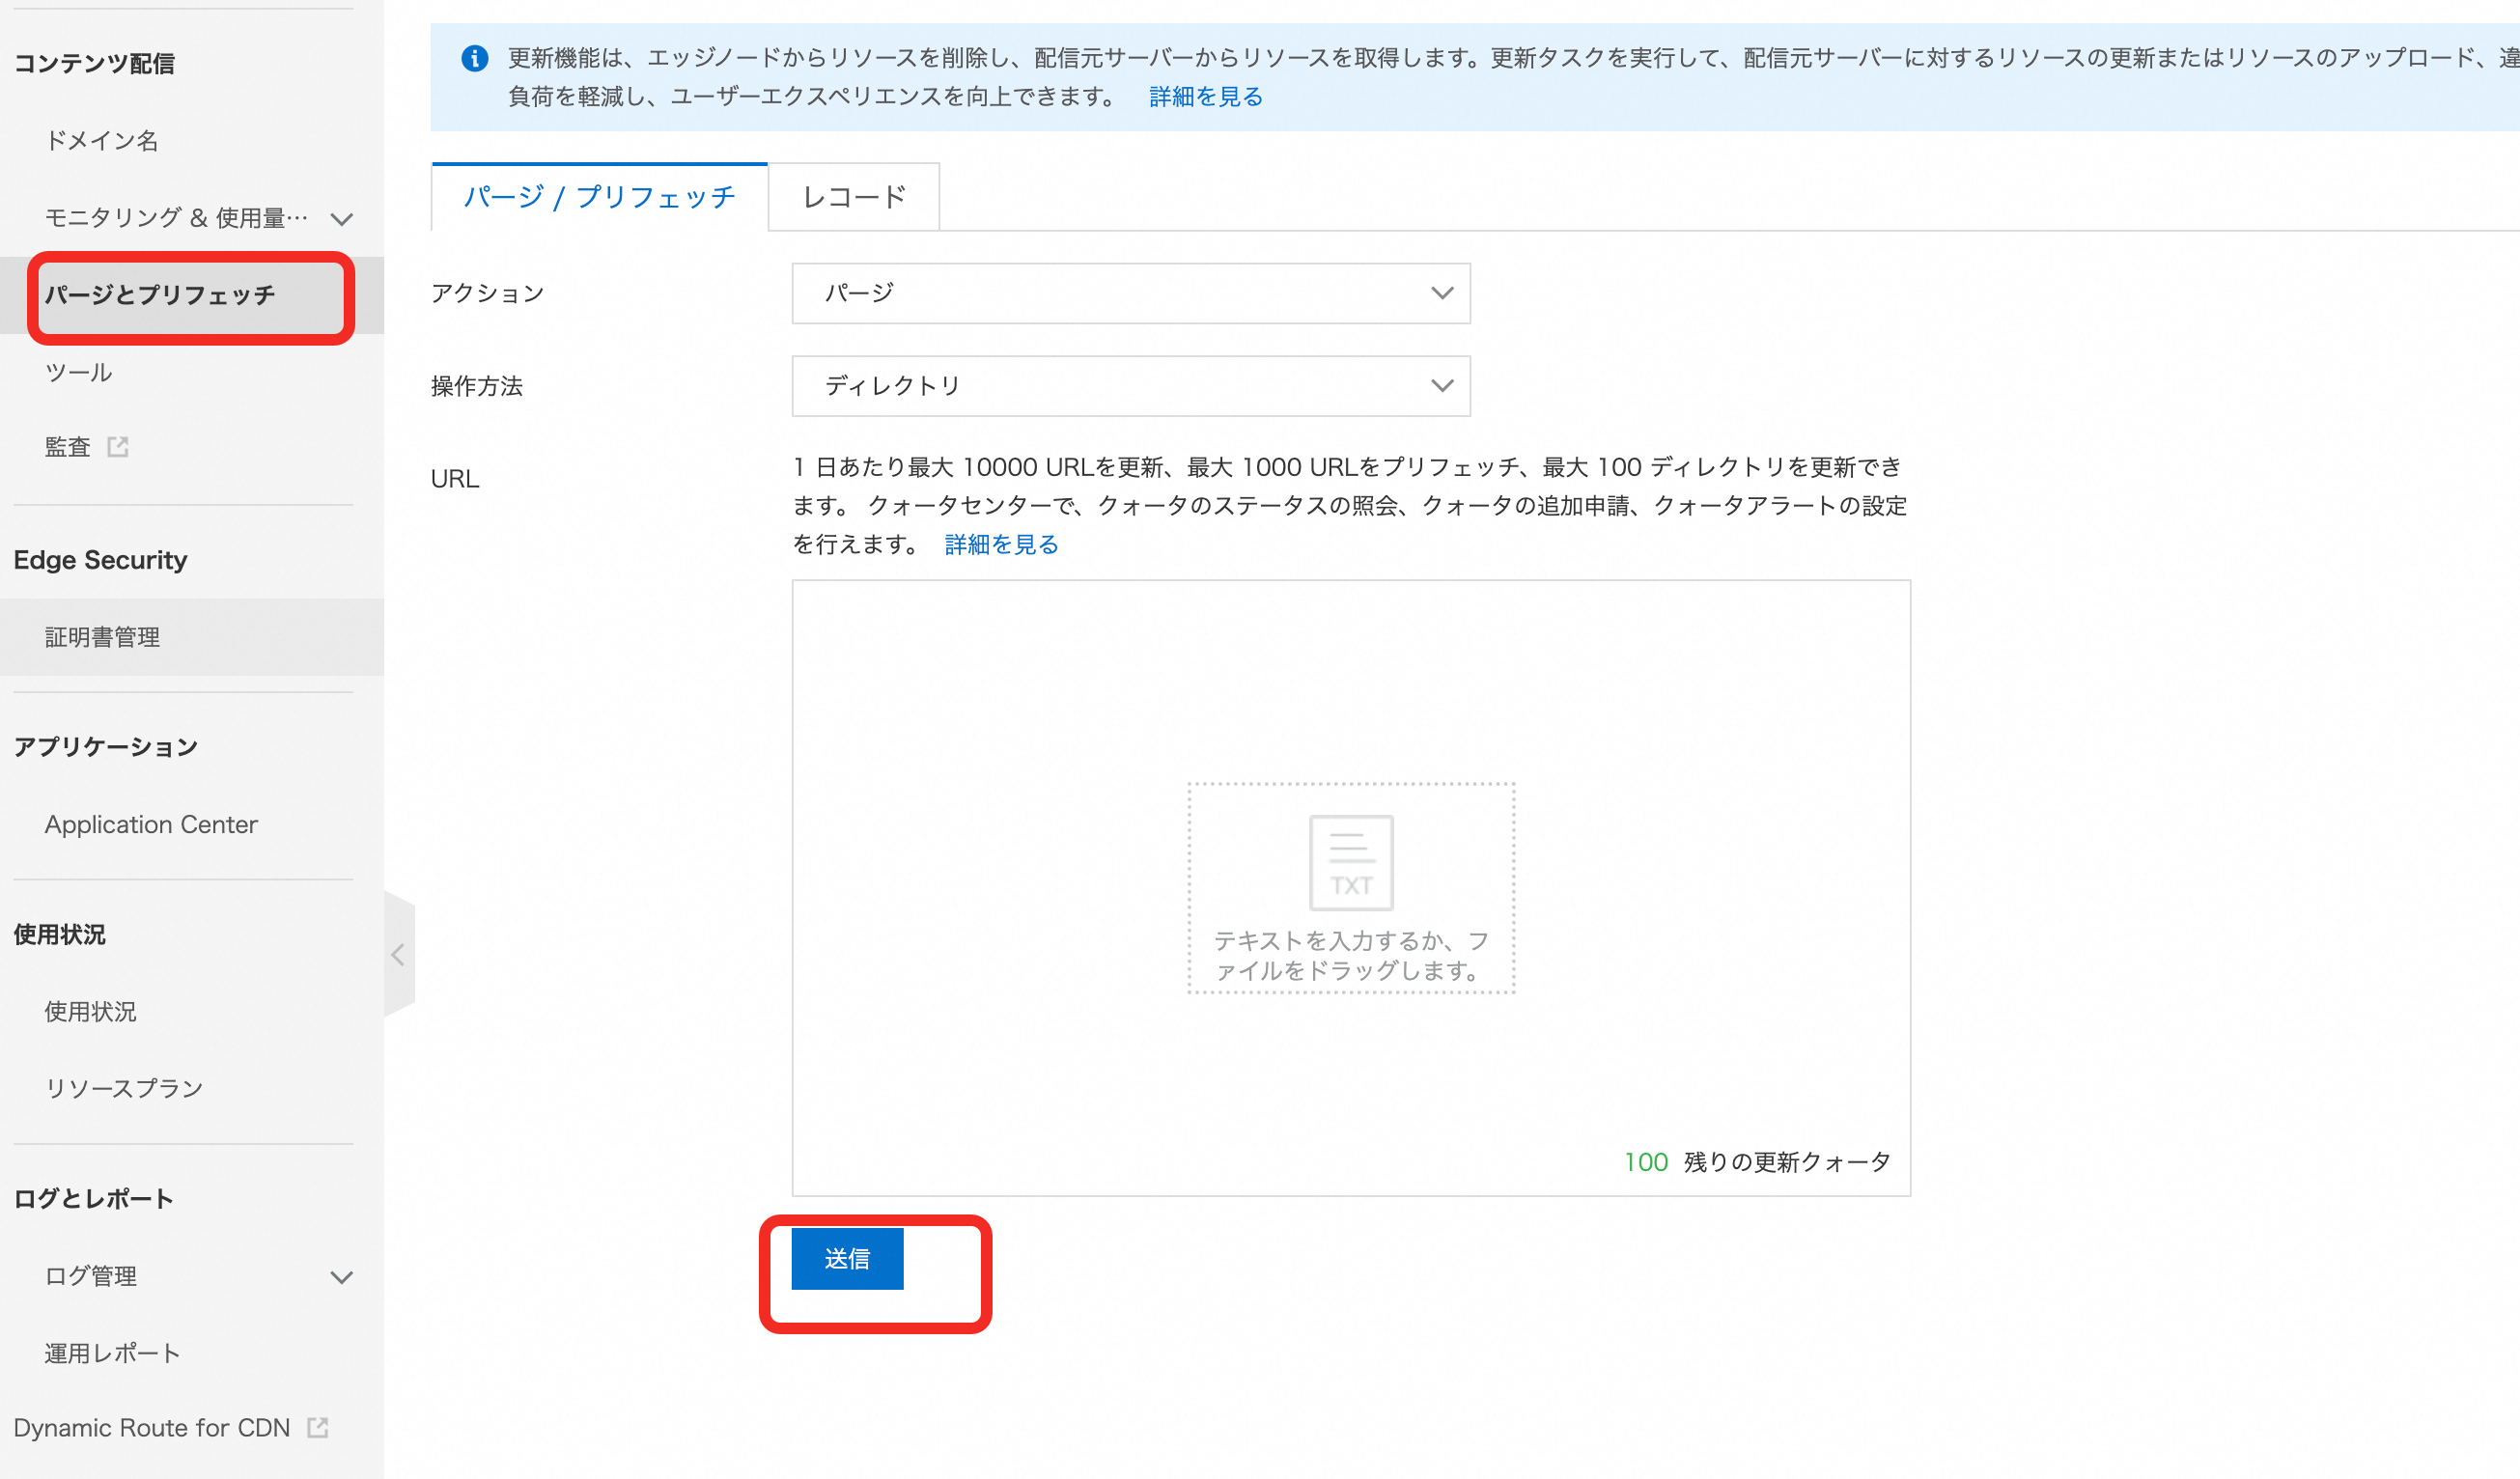
Task: Expand モニタリング & 使用量 section
Action: (341, 218)
